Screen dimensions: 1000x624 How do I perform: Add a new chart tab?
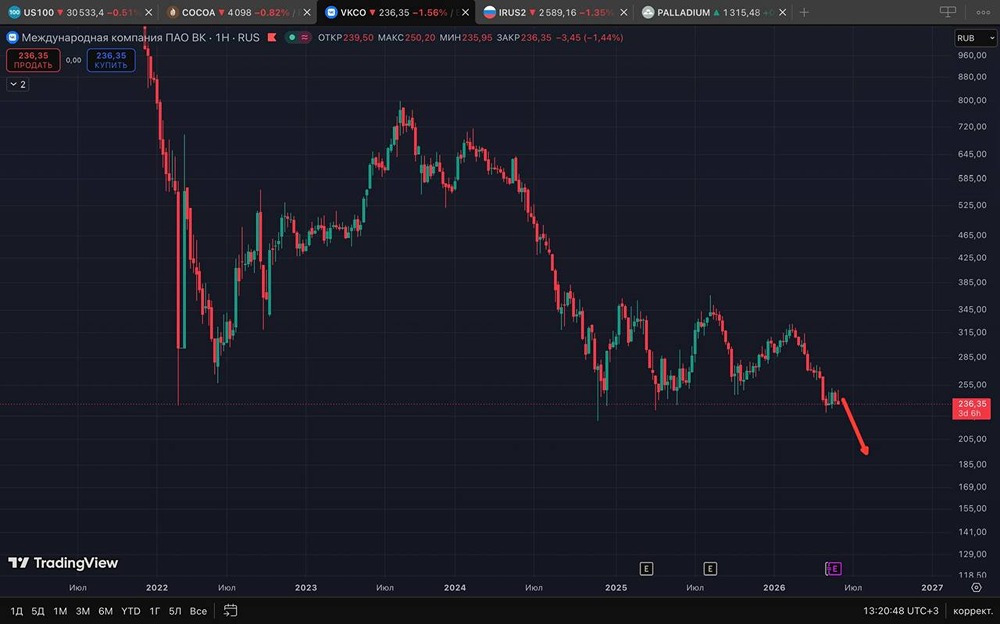[804, 12]
